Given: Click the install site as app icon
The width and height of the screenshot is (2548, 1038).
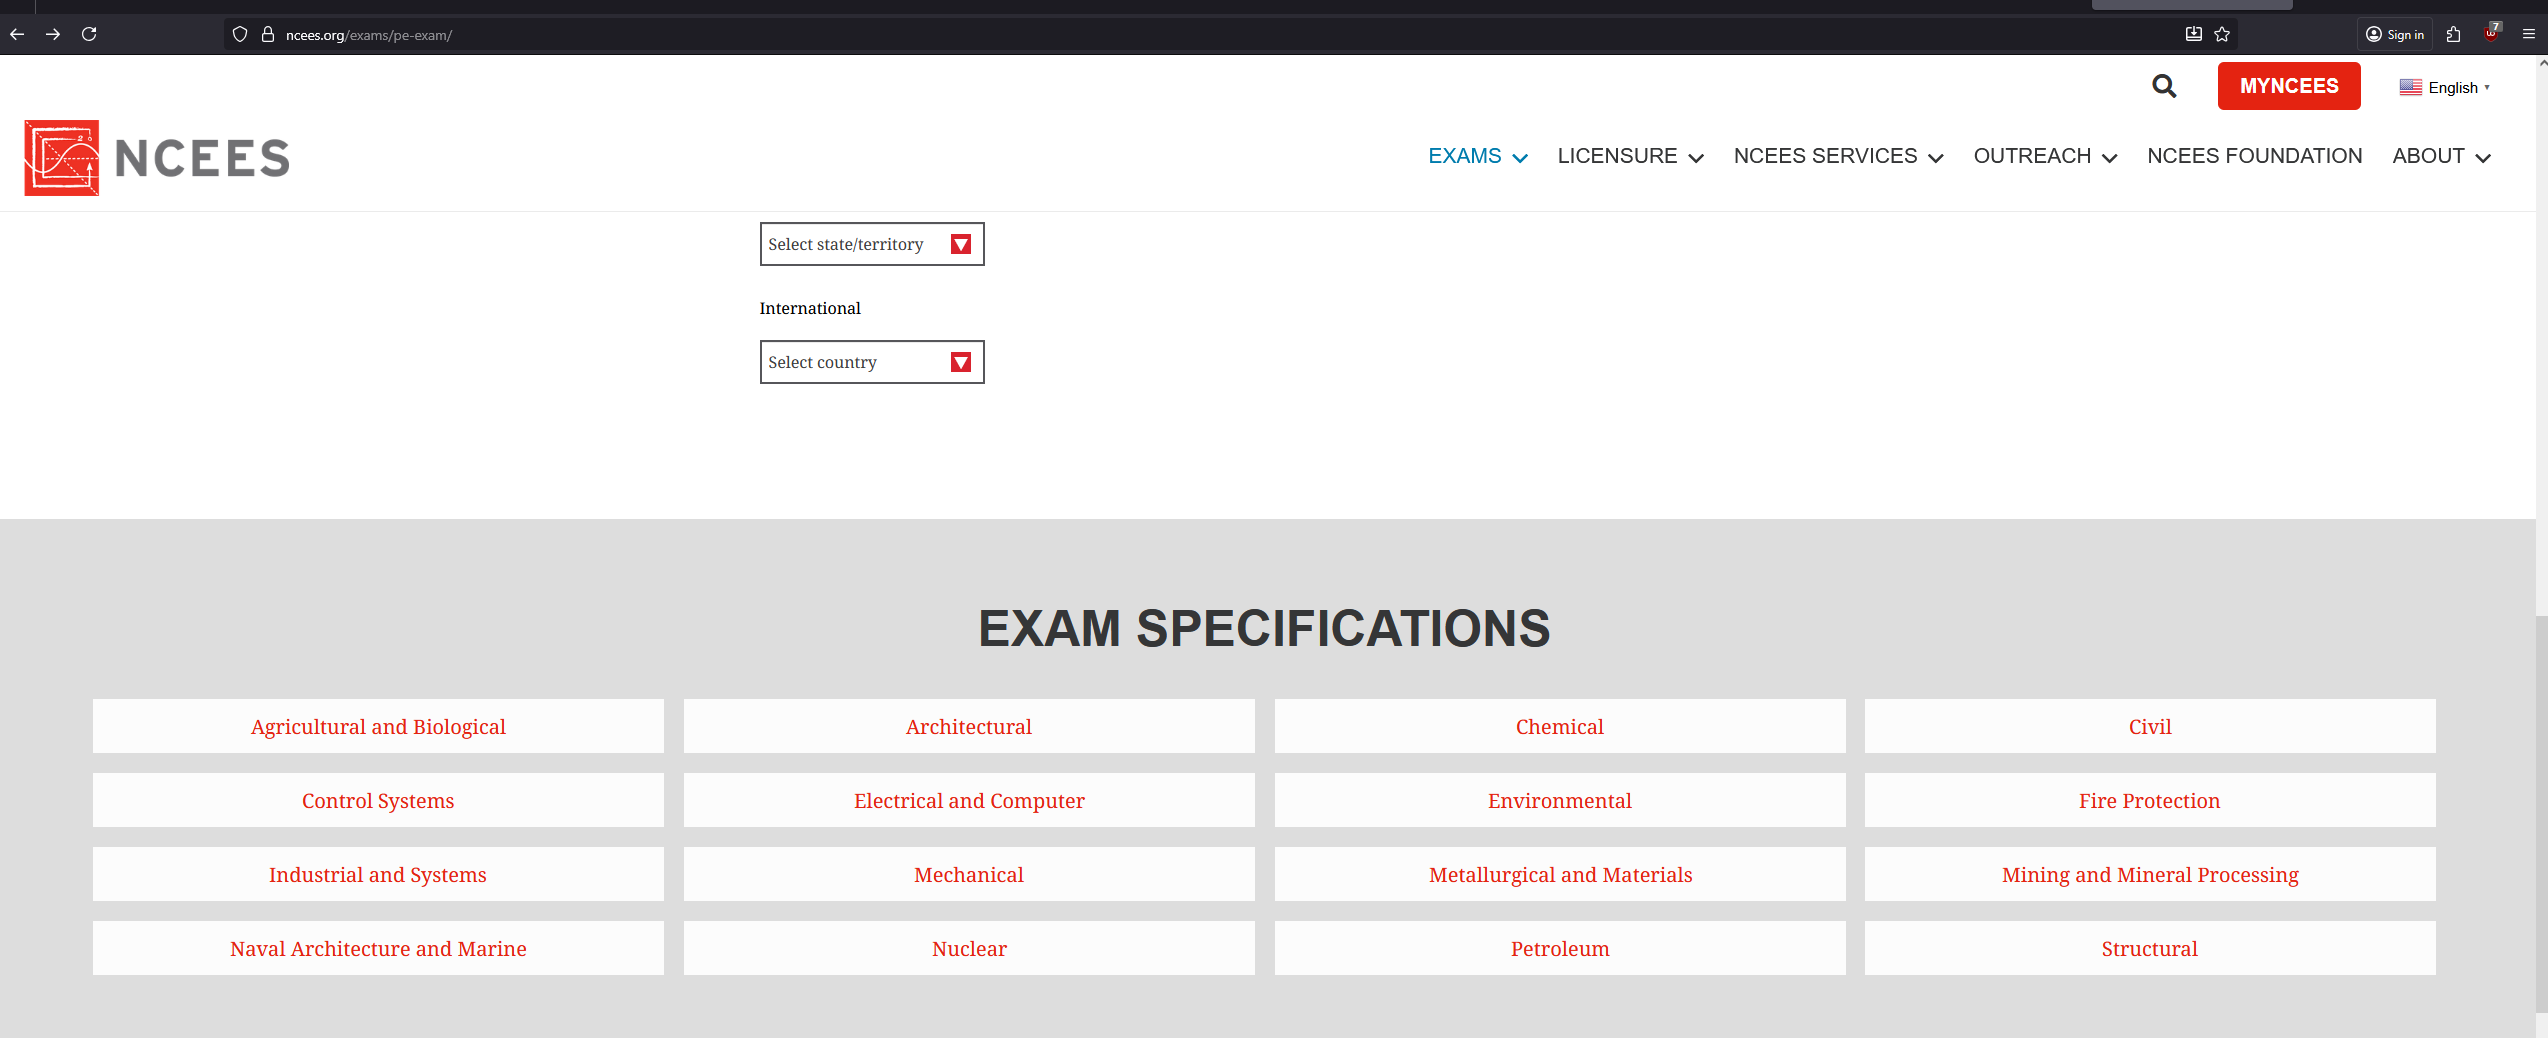Looking at the screenshot, I should 2194,34.
